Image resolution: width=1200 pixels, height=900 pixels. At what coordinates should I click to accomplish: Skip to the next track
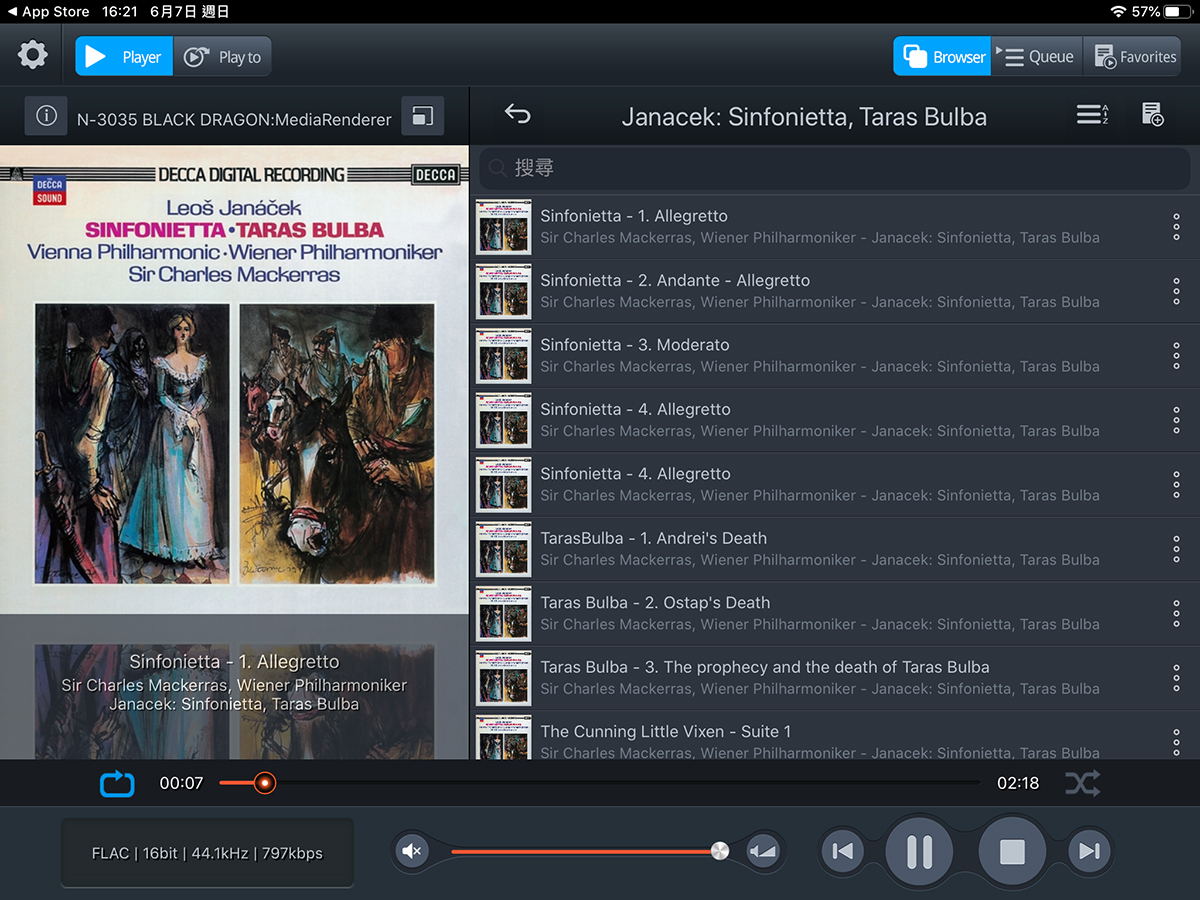pyautogui.click(x=1090, y=852)
